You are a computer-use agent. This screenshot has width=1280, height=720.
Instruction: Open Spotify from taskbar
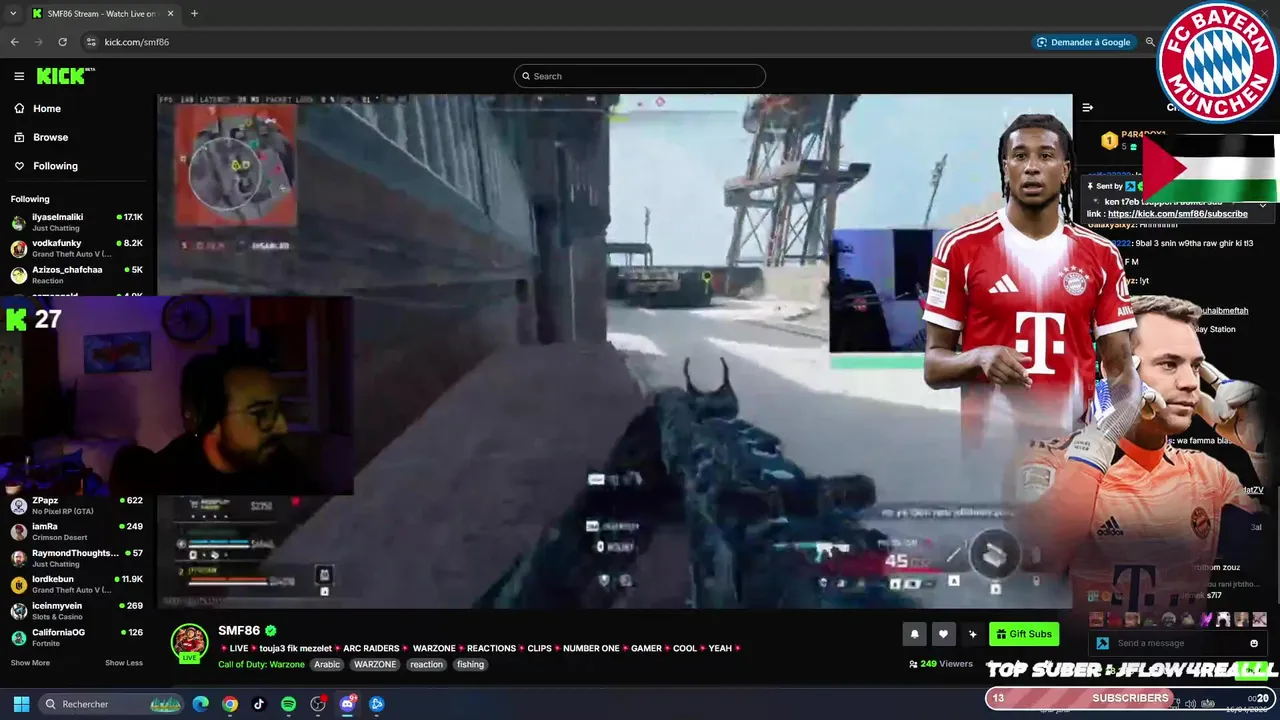tap(288, 704)
